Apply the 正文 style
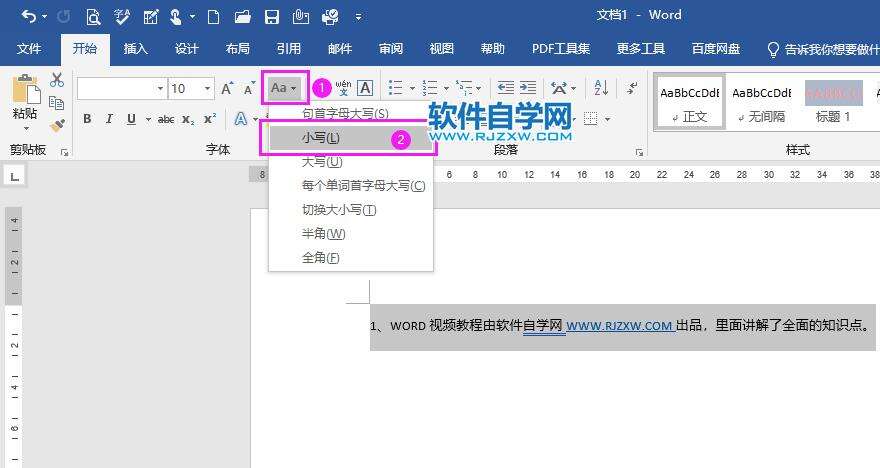880x468 pixels. click(x=690, y=103)
